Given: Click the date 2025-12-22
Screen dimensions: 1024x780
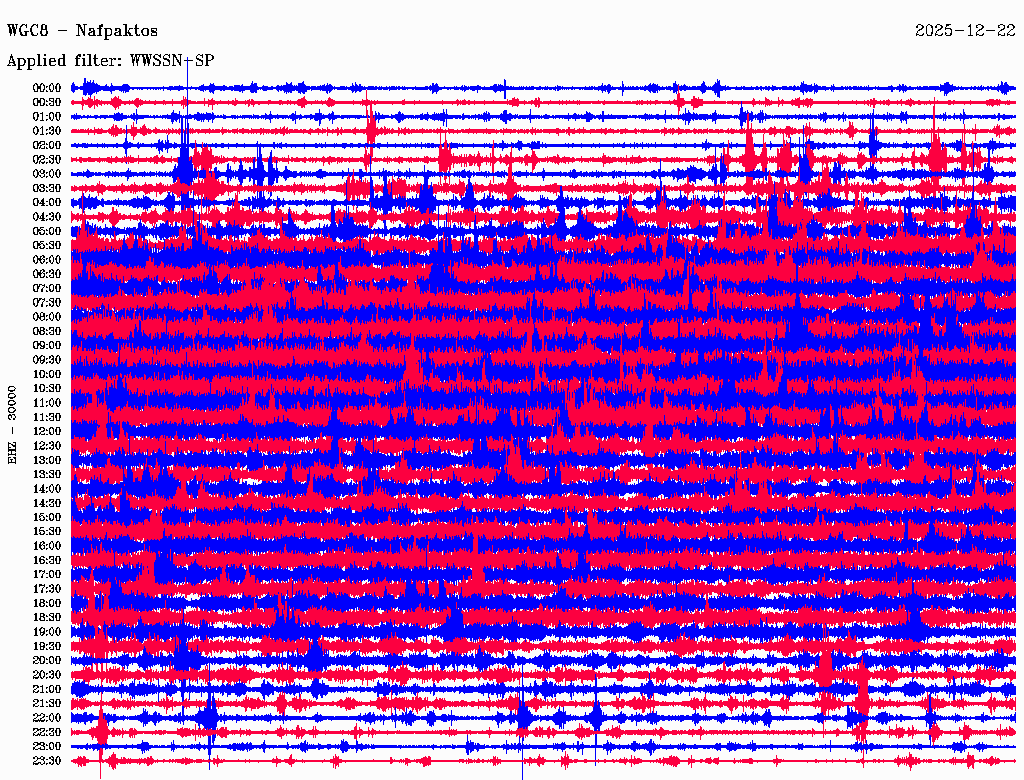Looking at the screenshot, I should [x=965, y=31].
